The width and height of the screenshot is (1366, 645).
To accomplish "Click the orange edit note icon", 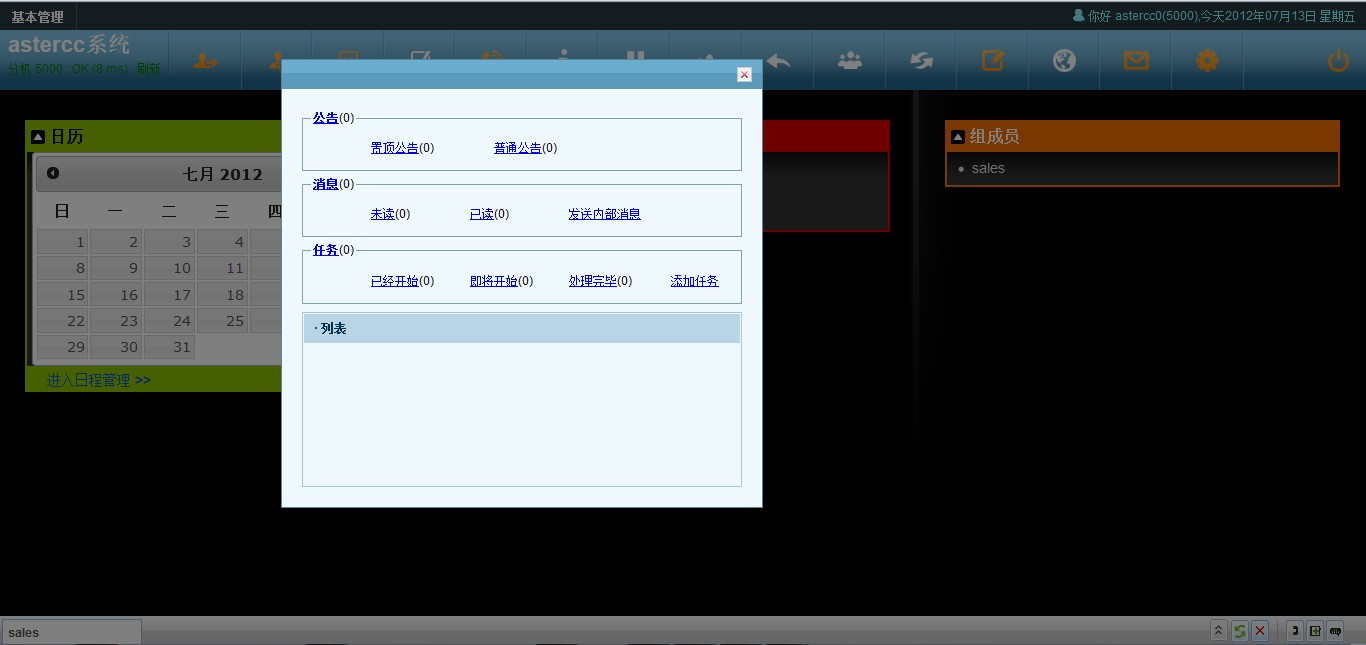I will [992, 61].
